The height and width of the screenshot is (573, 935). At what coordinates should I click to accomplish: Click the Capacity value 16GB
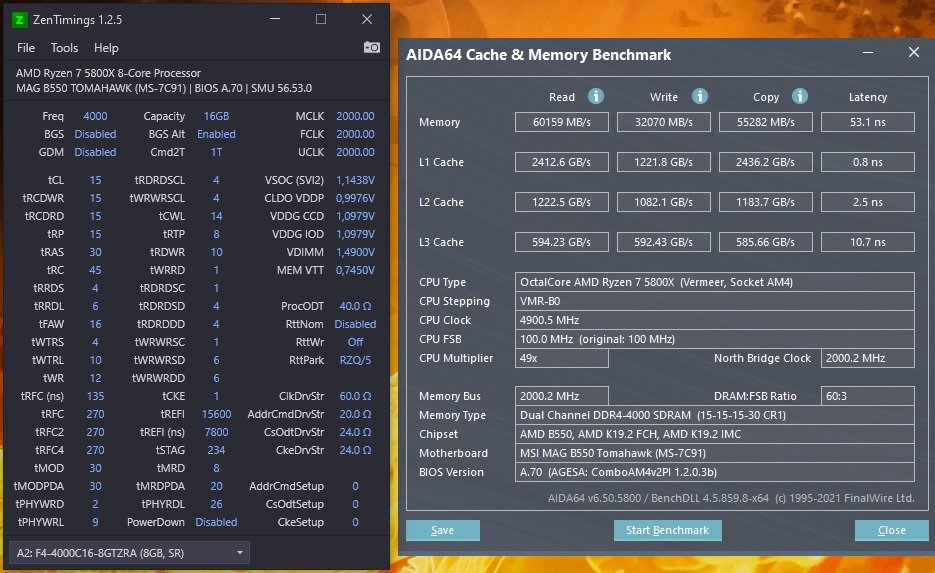click(216, 116)
